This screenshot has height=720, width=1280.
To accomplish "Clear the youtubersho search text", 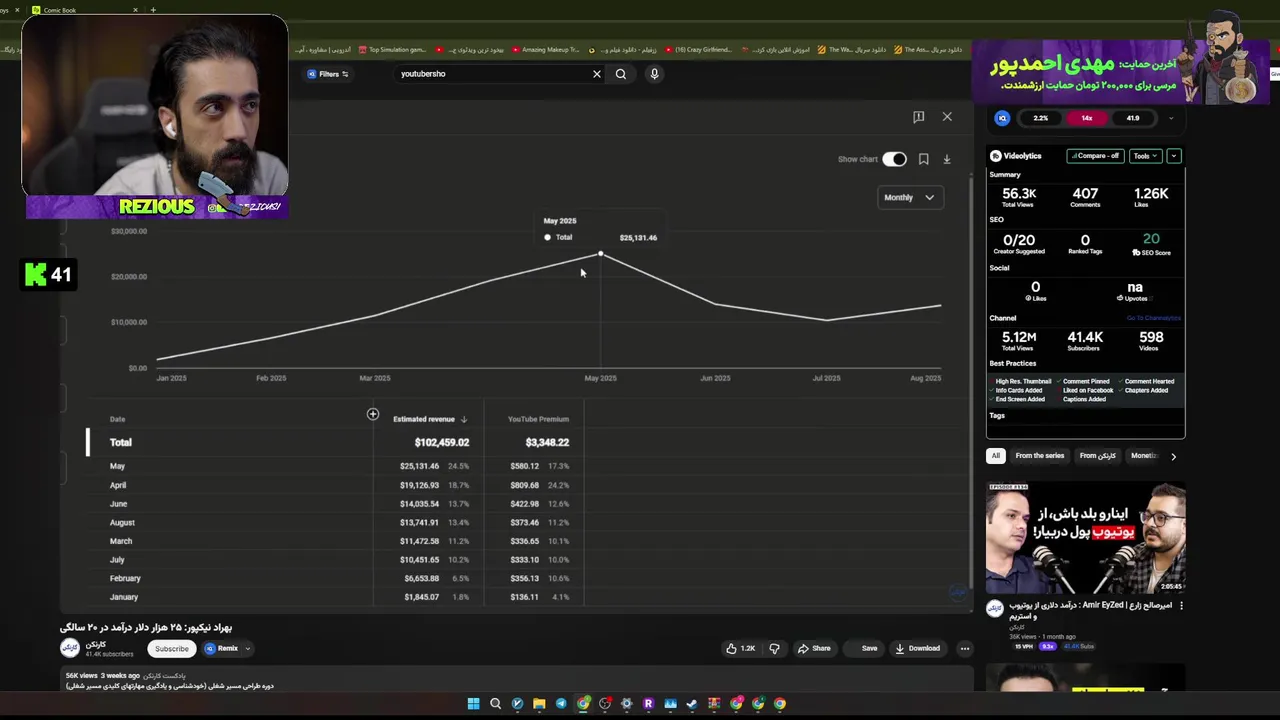I will tap(597, 74).
